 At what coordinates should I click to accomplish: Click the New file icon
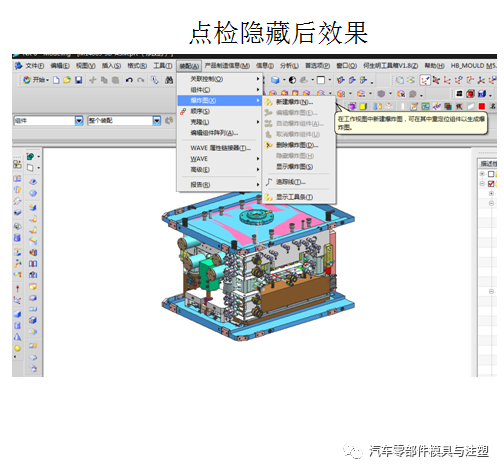56,80
